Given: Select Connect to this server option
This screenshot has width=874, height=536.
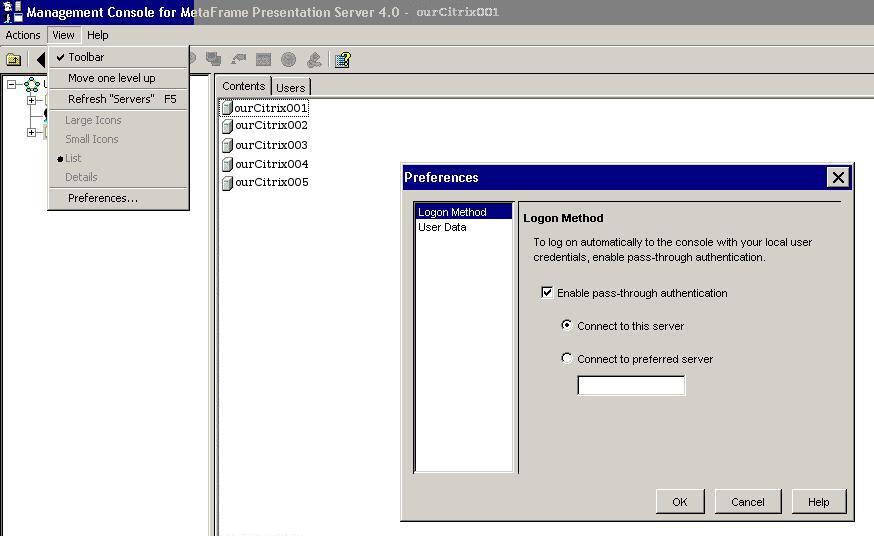Looking at the screenshot, I should click(x=567, y=326).
